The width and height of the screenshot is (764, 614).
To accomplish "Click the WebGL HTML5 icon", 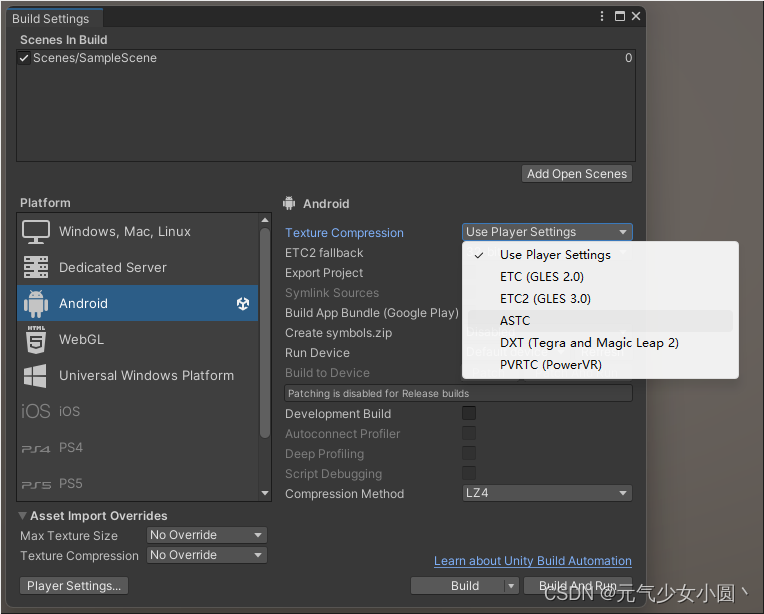I will pyautogui.click(x=36, y=339).
